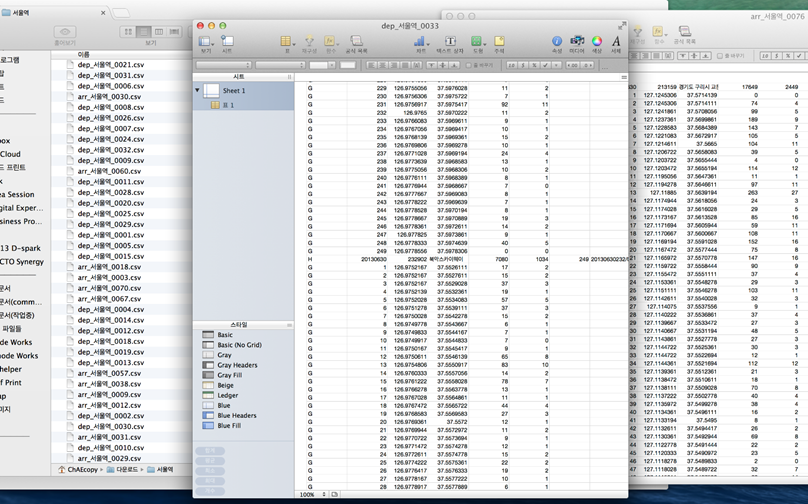
Task: Add a comment (주석) note
Action: (x=499, y=42)
